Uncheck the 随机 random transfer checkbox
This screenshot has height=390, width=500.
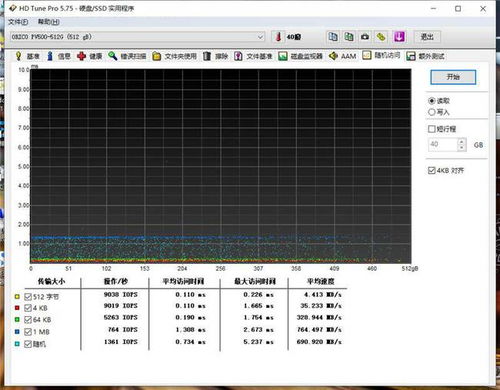(x=28, y=344)
